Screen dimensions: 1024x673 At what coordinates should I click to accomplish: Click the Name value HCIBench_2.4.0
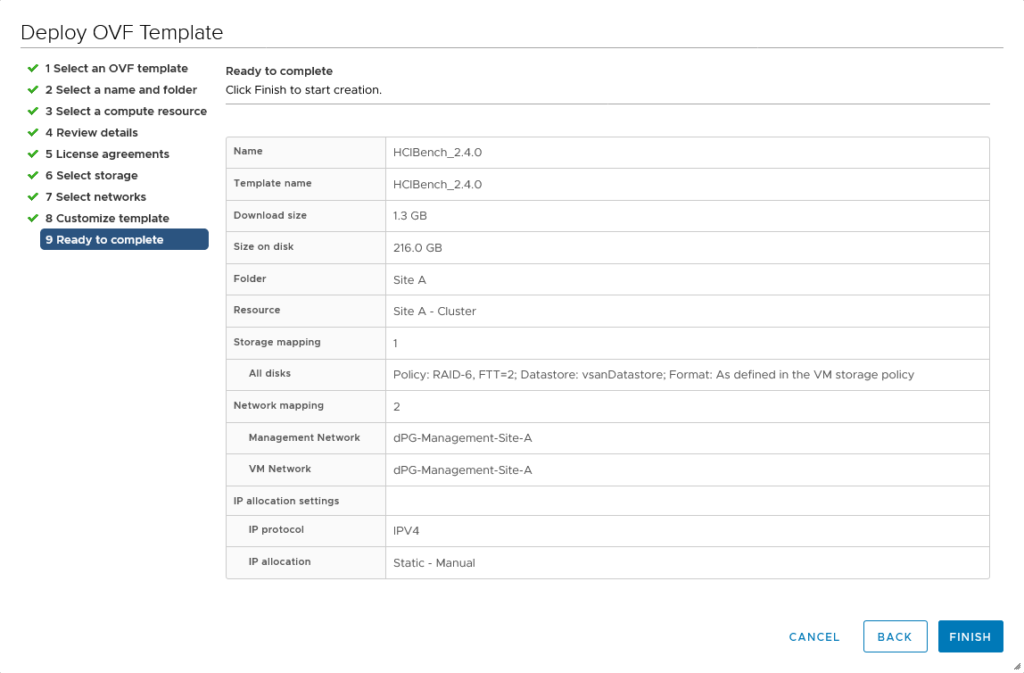(x=437, y=152)
